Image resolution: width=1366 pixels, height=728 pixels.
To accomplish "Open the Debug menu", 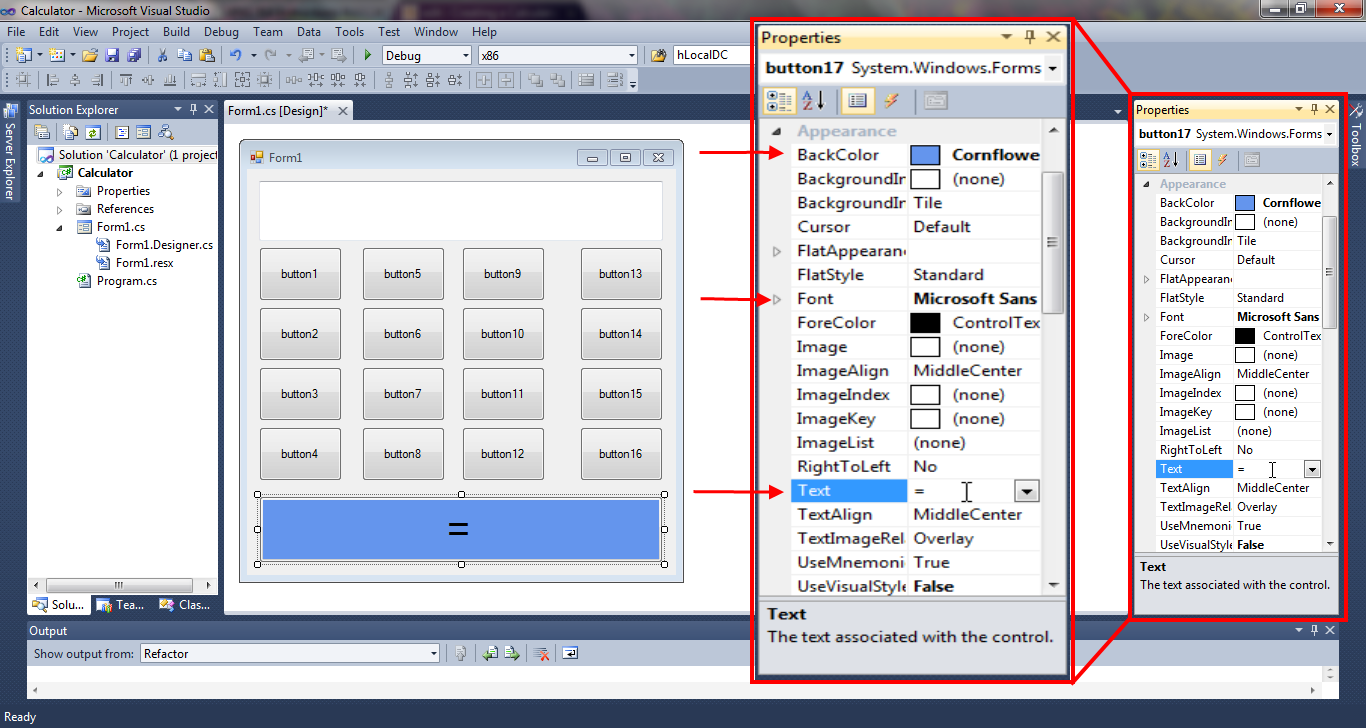I will [x=222, y=31].
